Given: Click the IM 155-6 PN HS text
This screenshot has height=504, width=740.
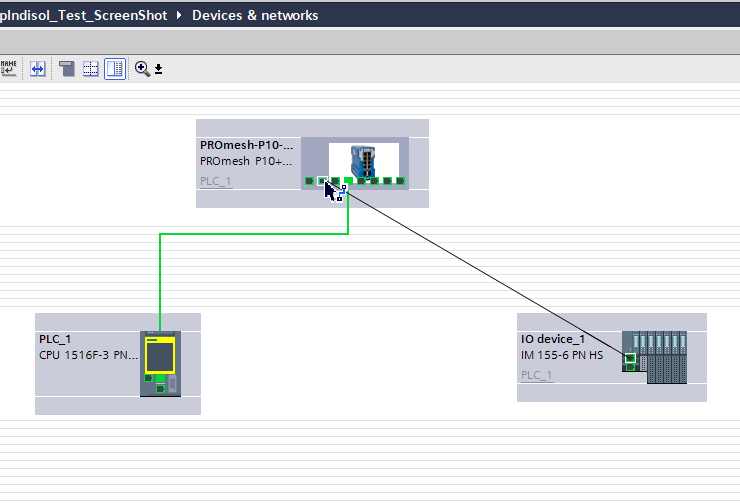Looking at the screenshot, I should [x=562, y=355].
